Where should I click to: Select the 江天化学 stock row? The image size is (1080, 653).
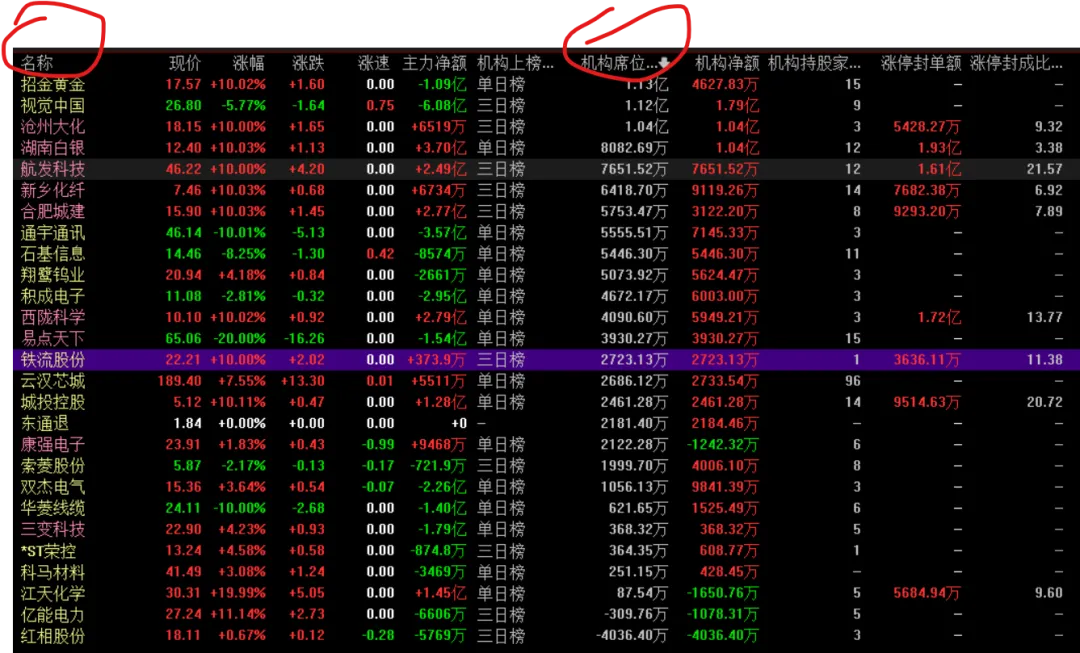coord(546,593)
